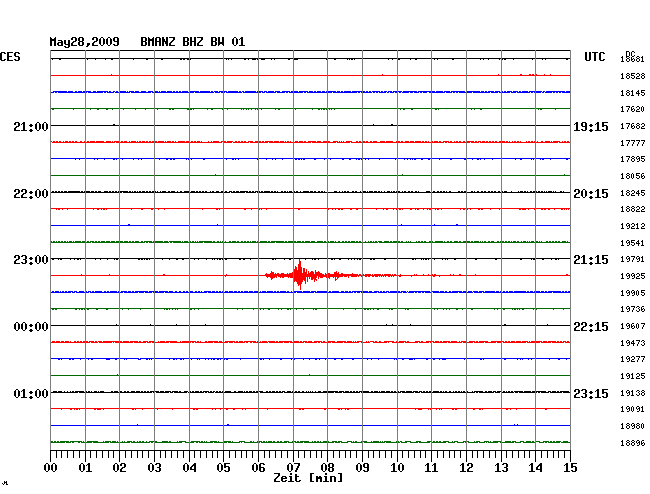Click the DC value 18056
This screenshot has width=650, height=494.
633,176
